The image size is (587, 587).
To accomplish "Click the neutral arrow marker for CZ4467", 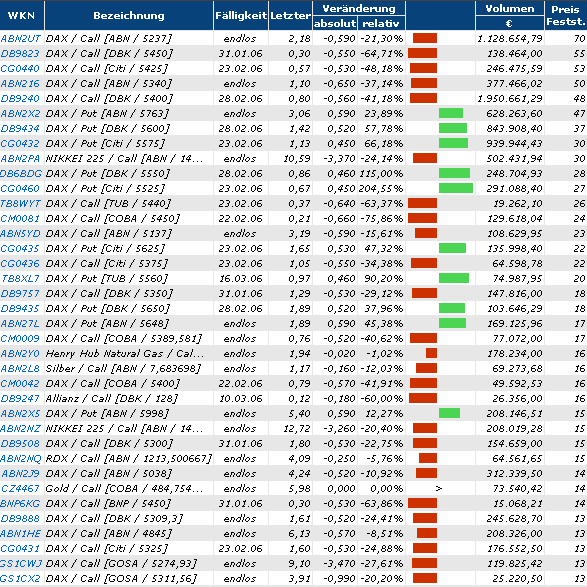I will (439, 488).
